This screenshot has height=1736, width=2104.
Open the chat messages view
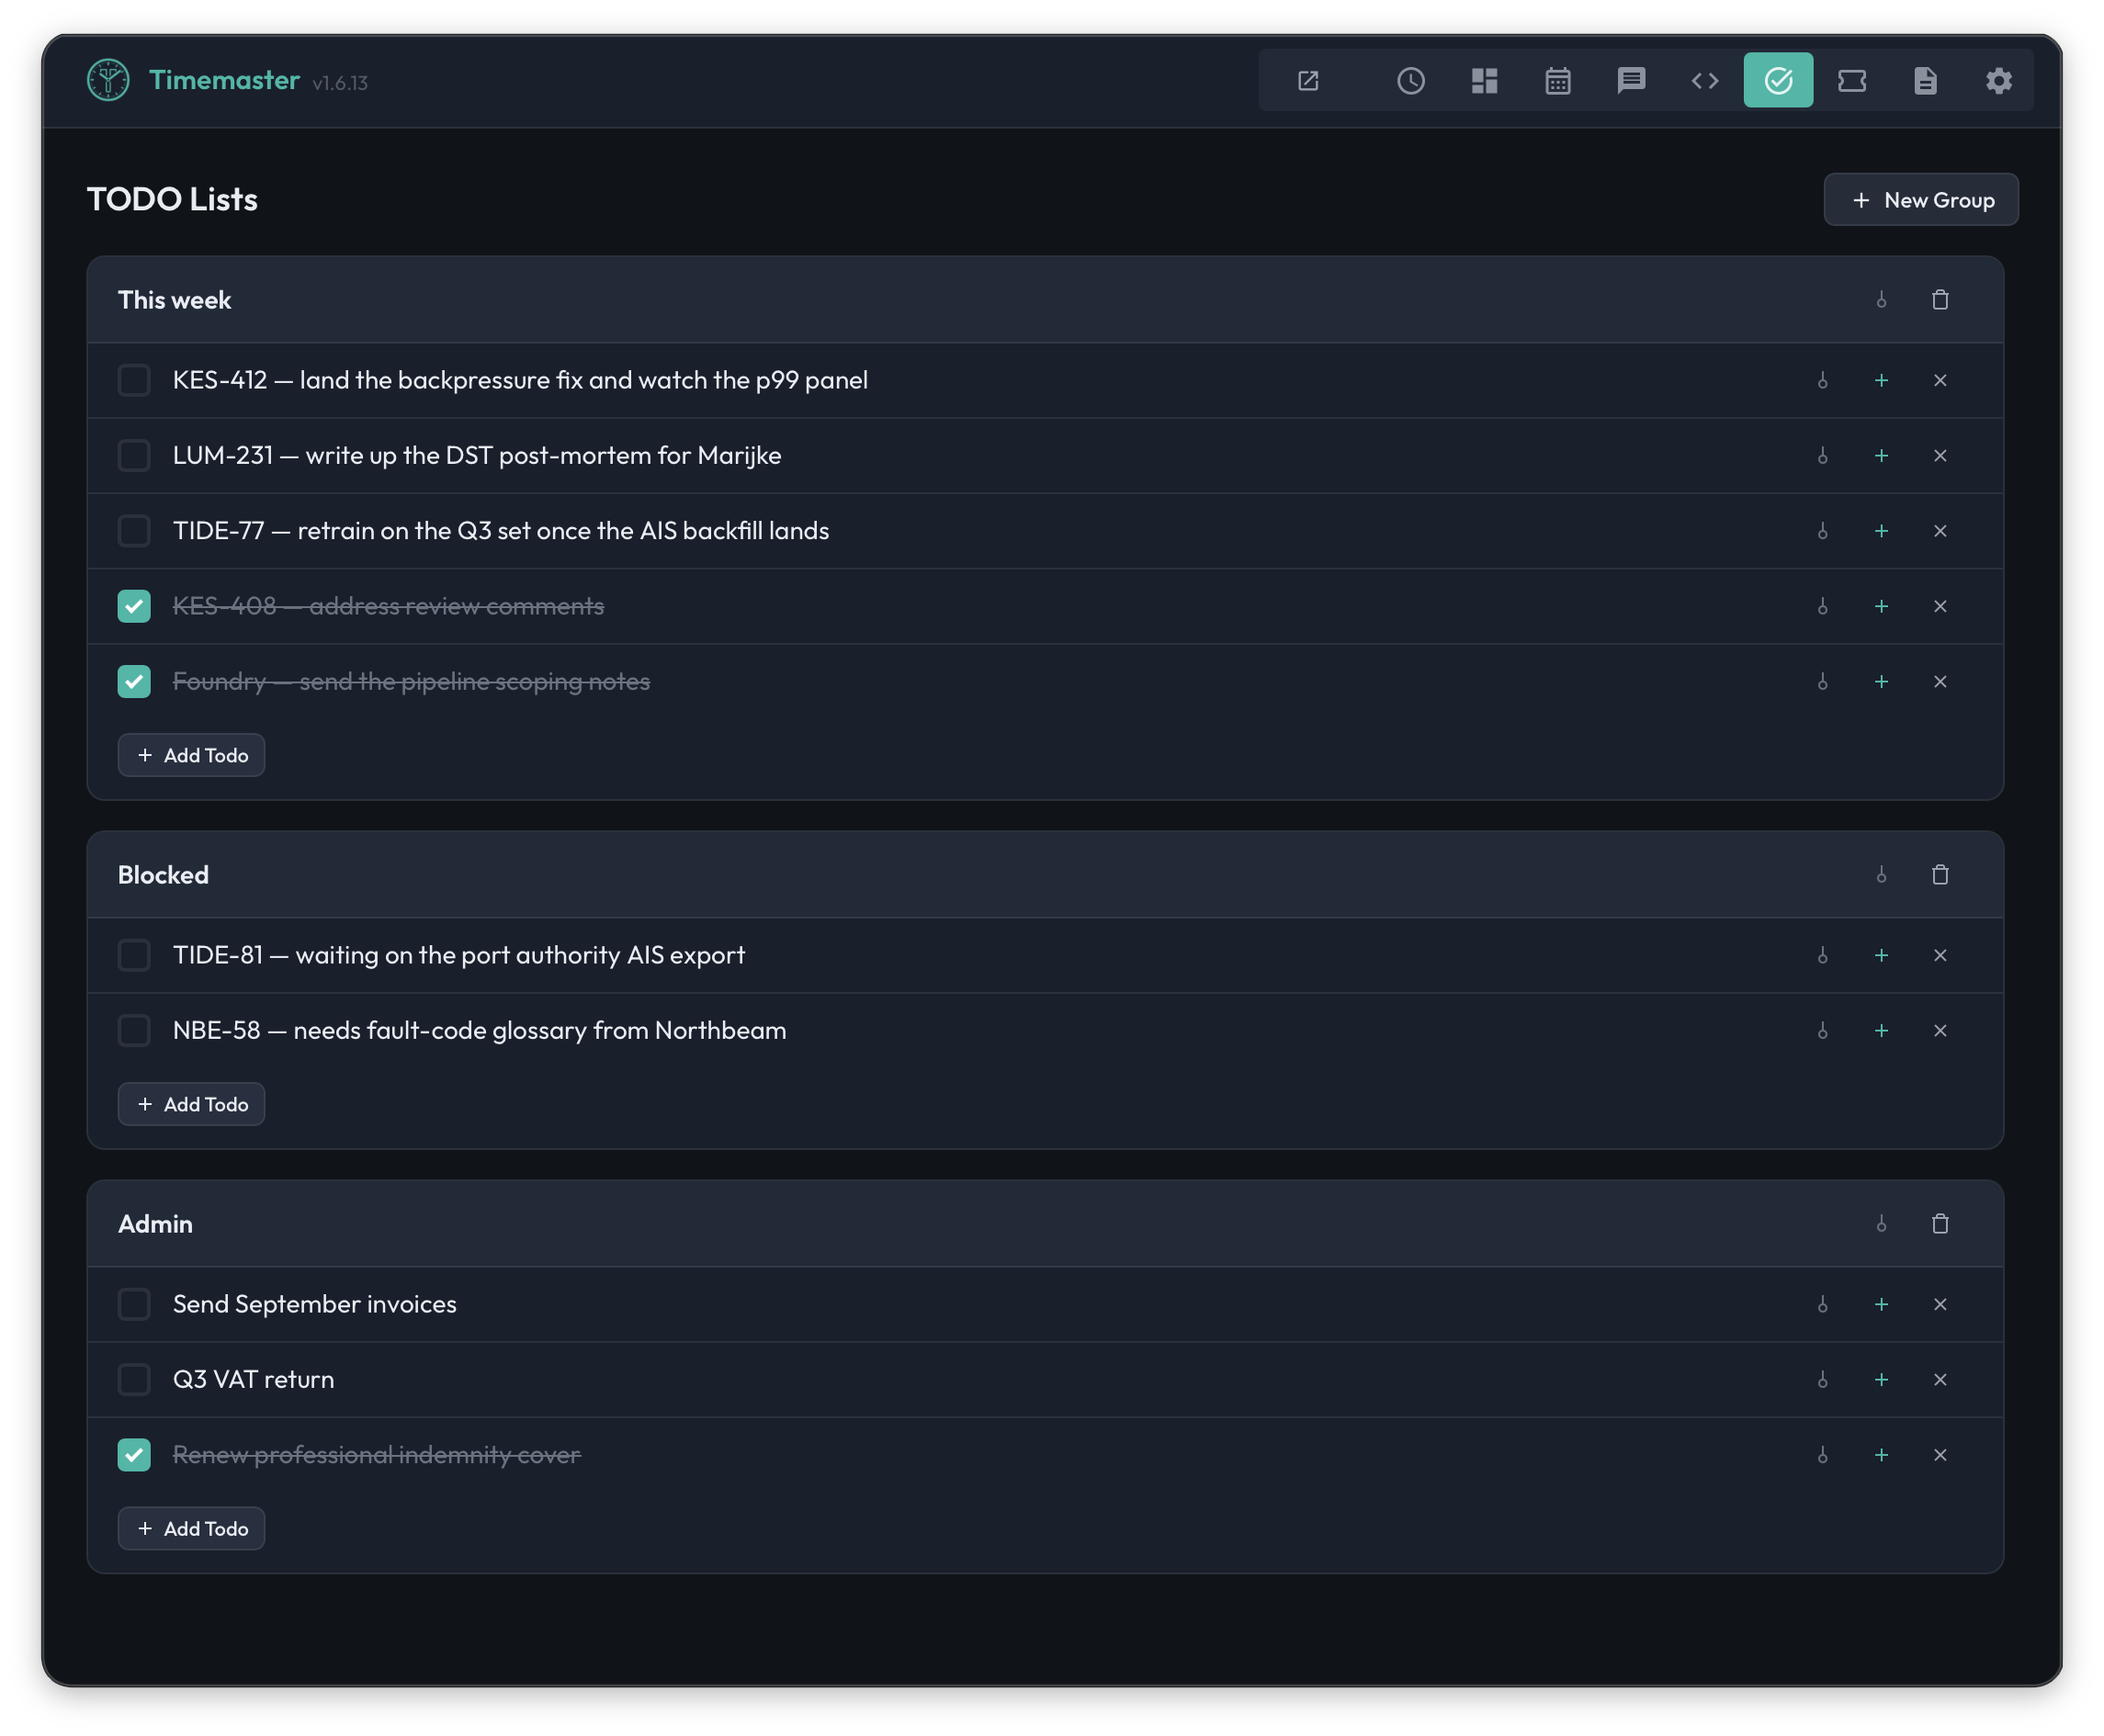1631,81
